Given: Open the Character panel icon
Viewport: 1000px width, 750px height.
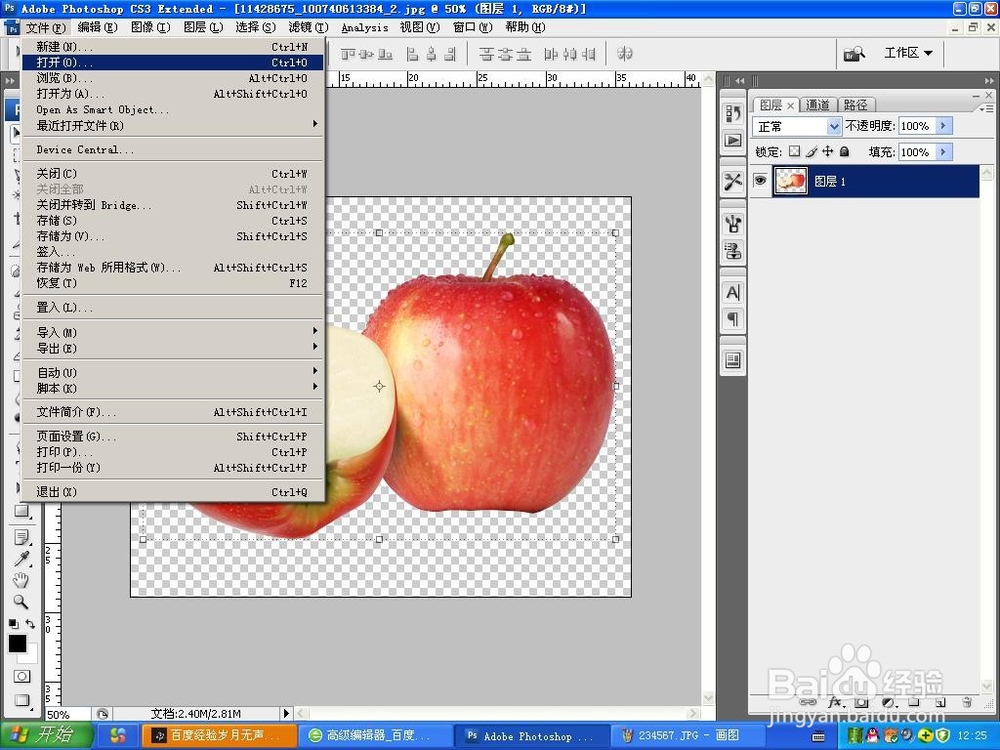Looking at the screenshot, I should [x=733, y=292].
